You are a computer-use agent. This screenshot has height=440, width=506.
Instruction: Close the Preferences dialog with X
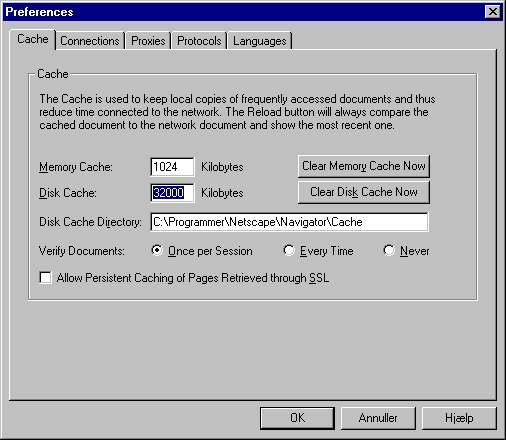coord(493,12)
